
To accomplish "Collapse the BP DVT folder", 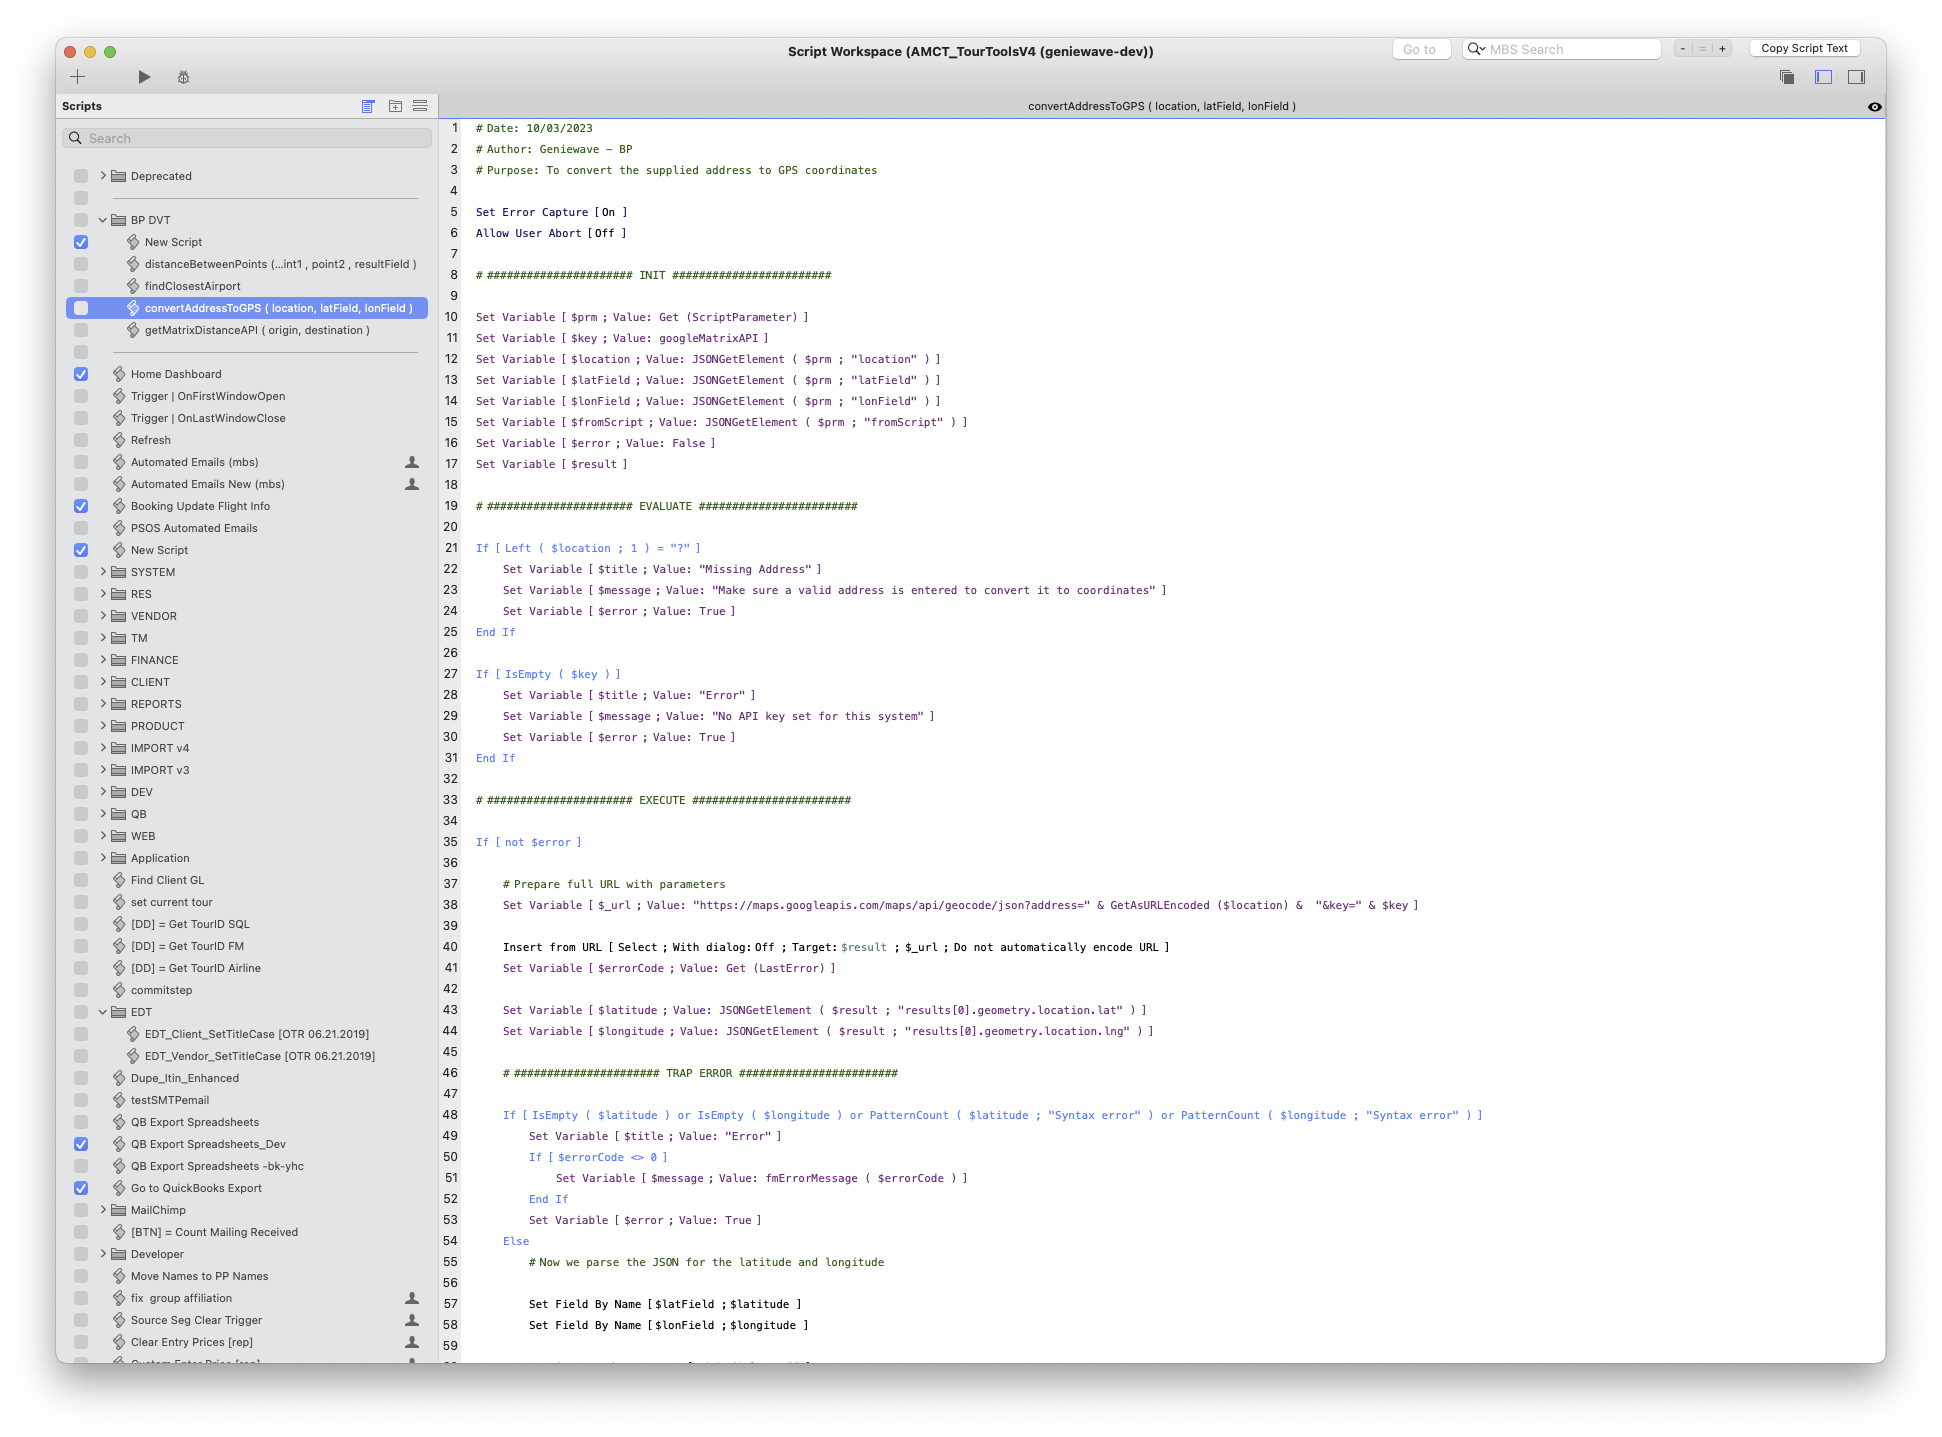I will click(103, 220).
